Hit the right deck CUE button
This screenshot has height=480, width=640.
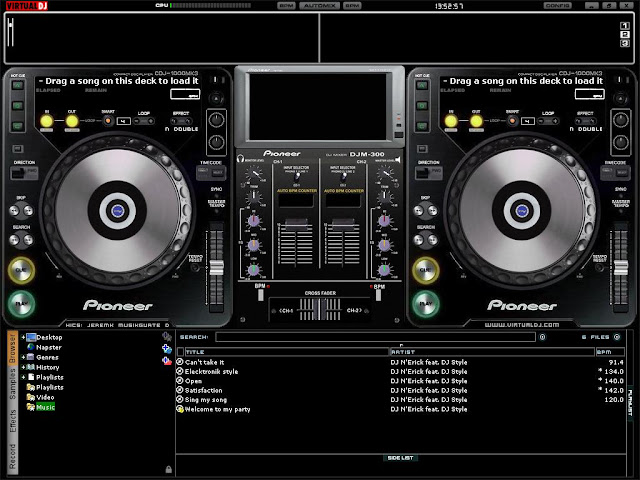click(425, 270)
